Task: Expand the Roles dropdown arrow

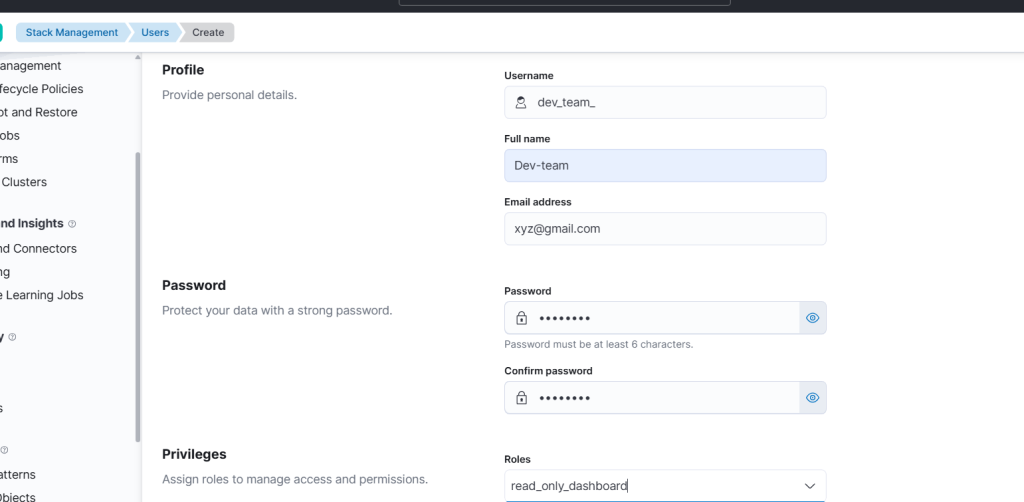Action: pyautogui.click(x=810, y=486)
